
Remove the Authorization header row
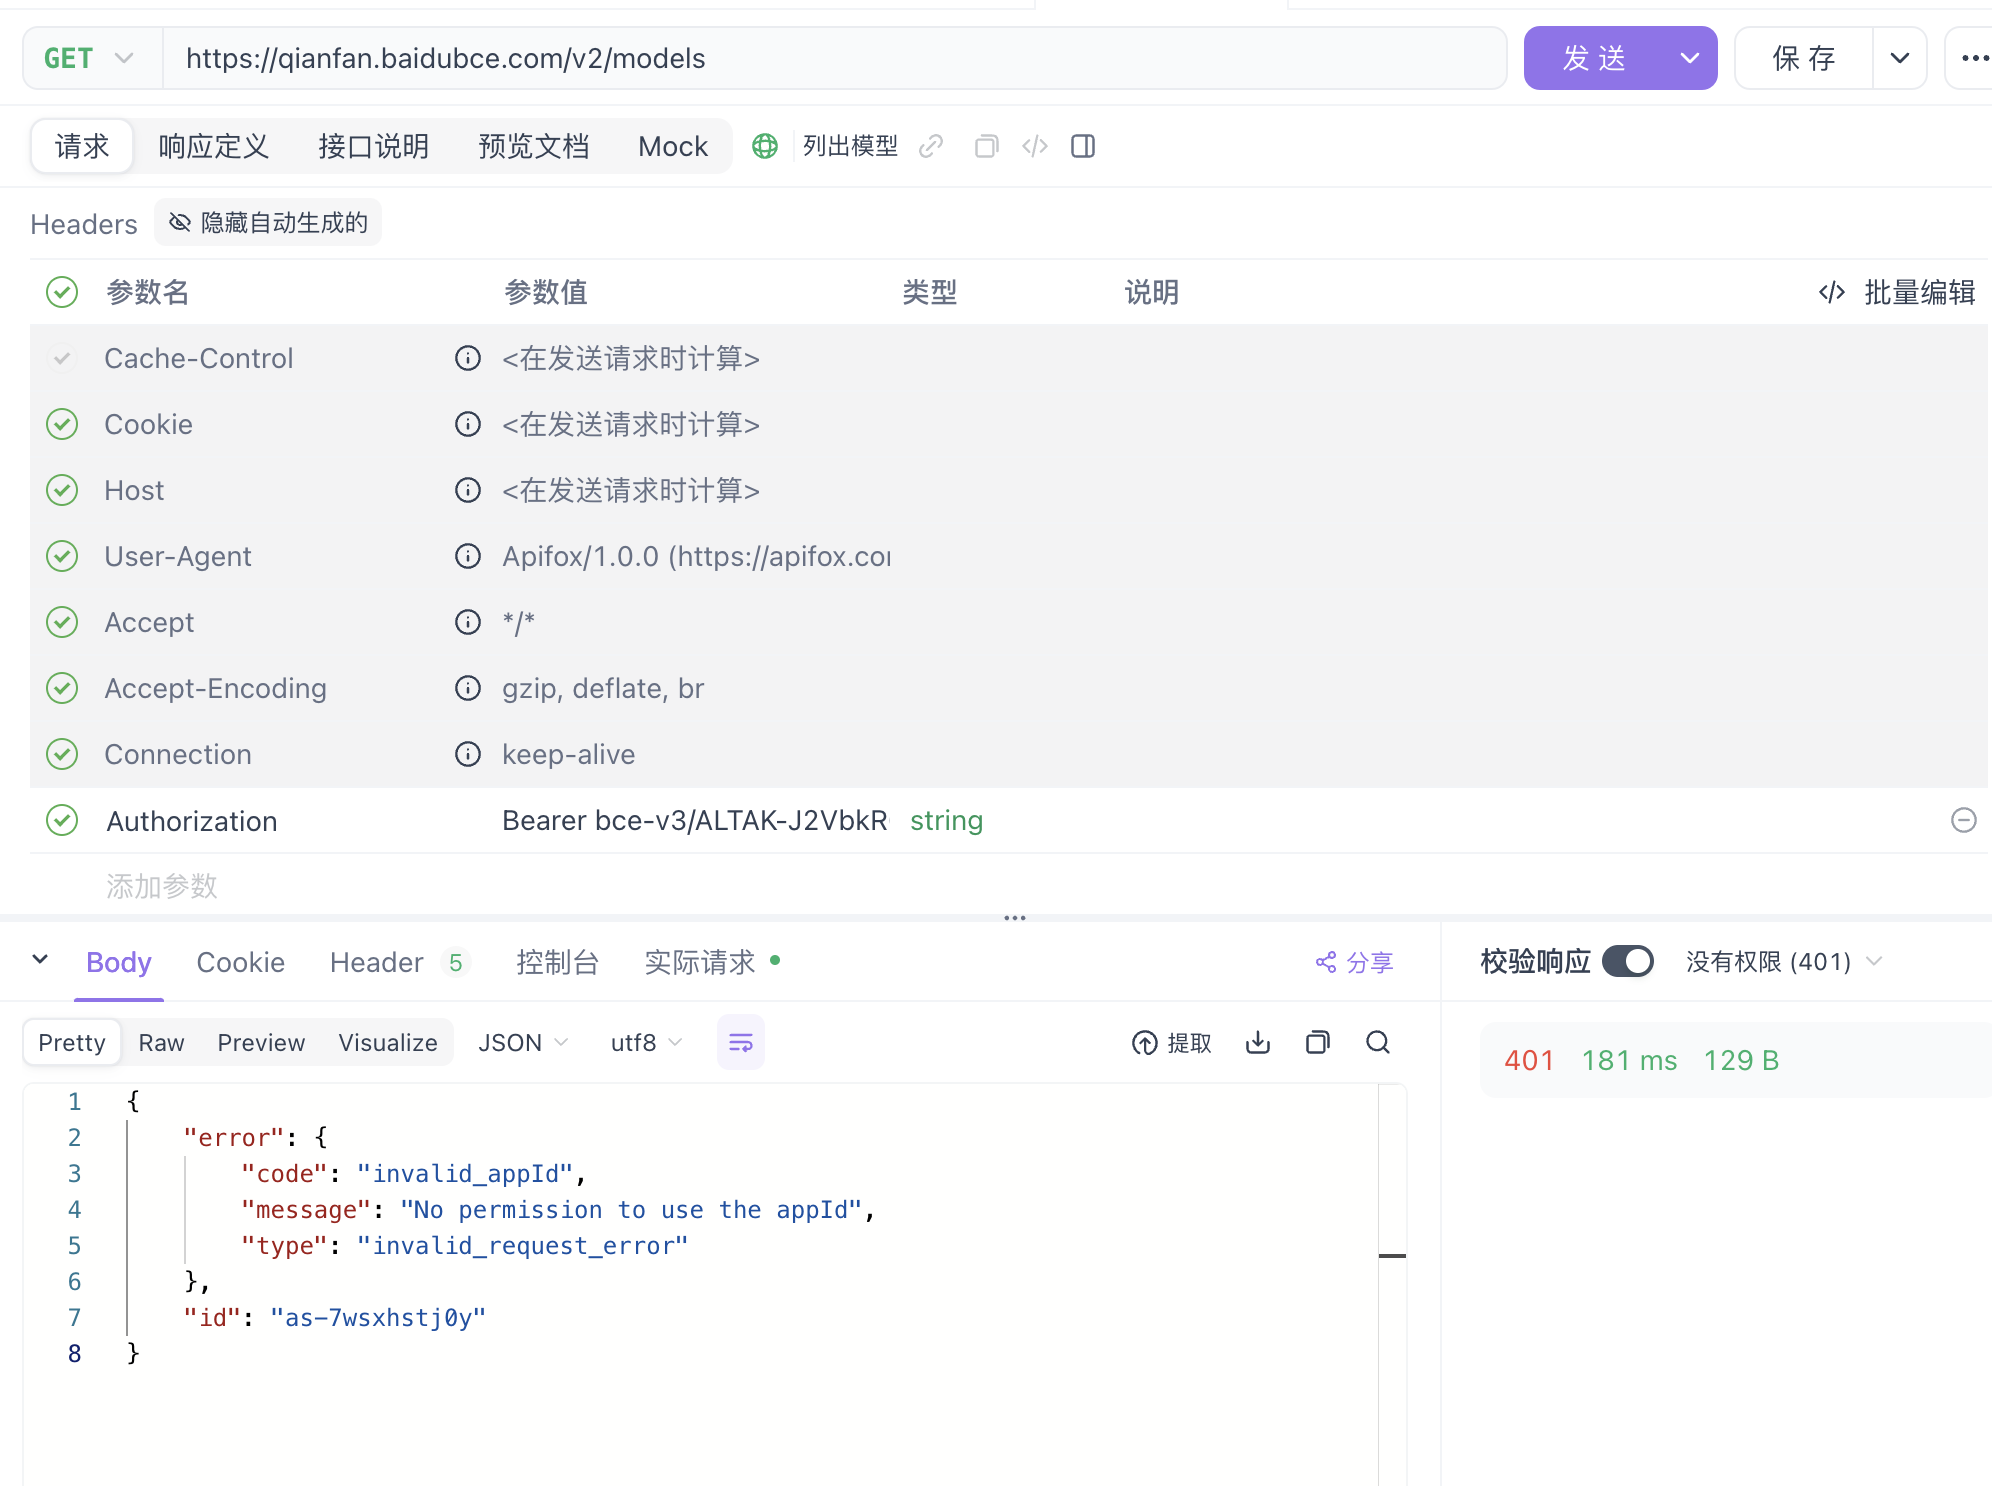1963,820
